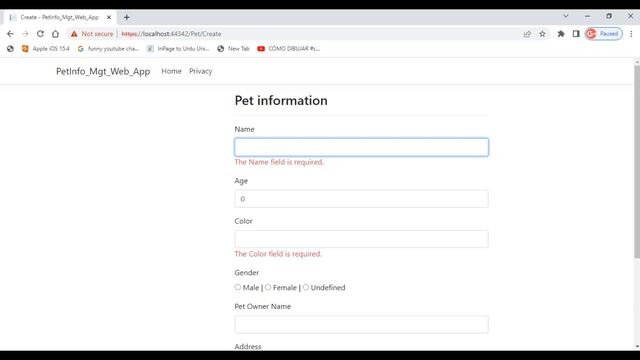
Task: Focus the Name input field
Action: 361,147
